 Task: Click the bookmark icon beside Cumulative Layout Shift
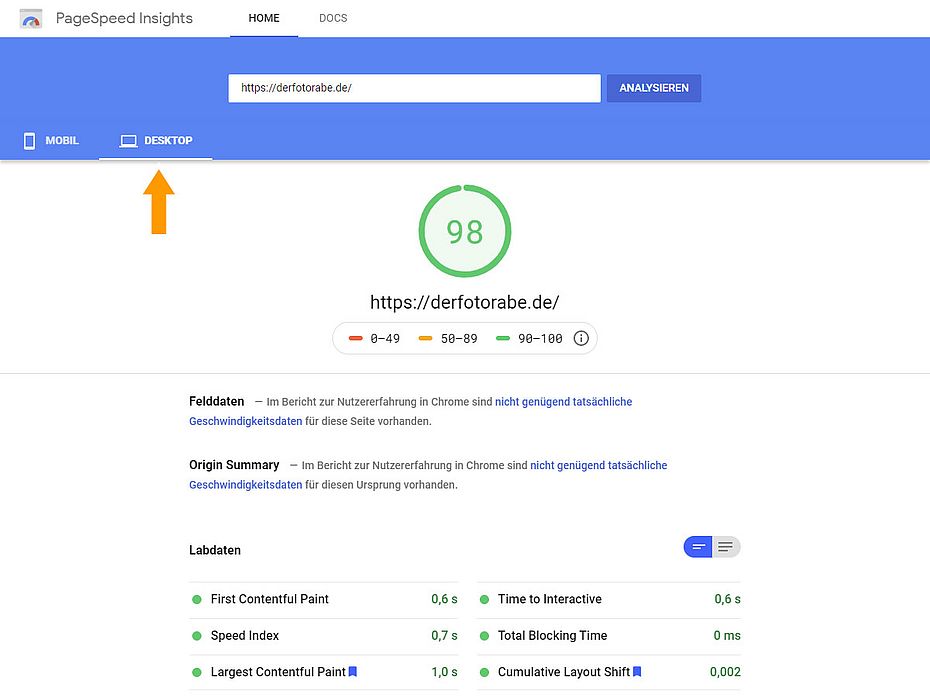pos(637,671)
